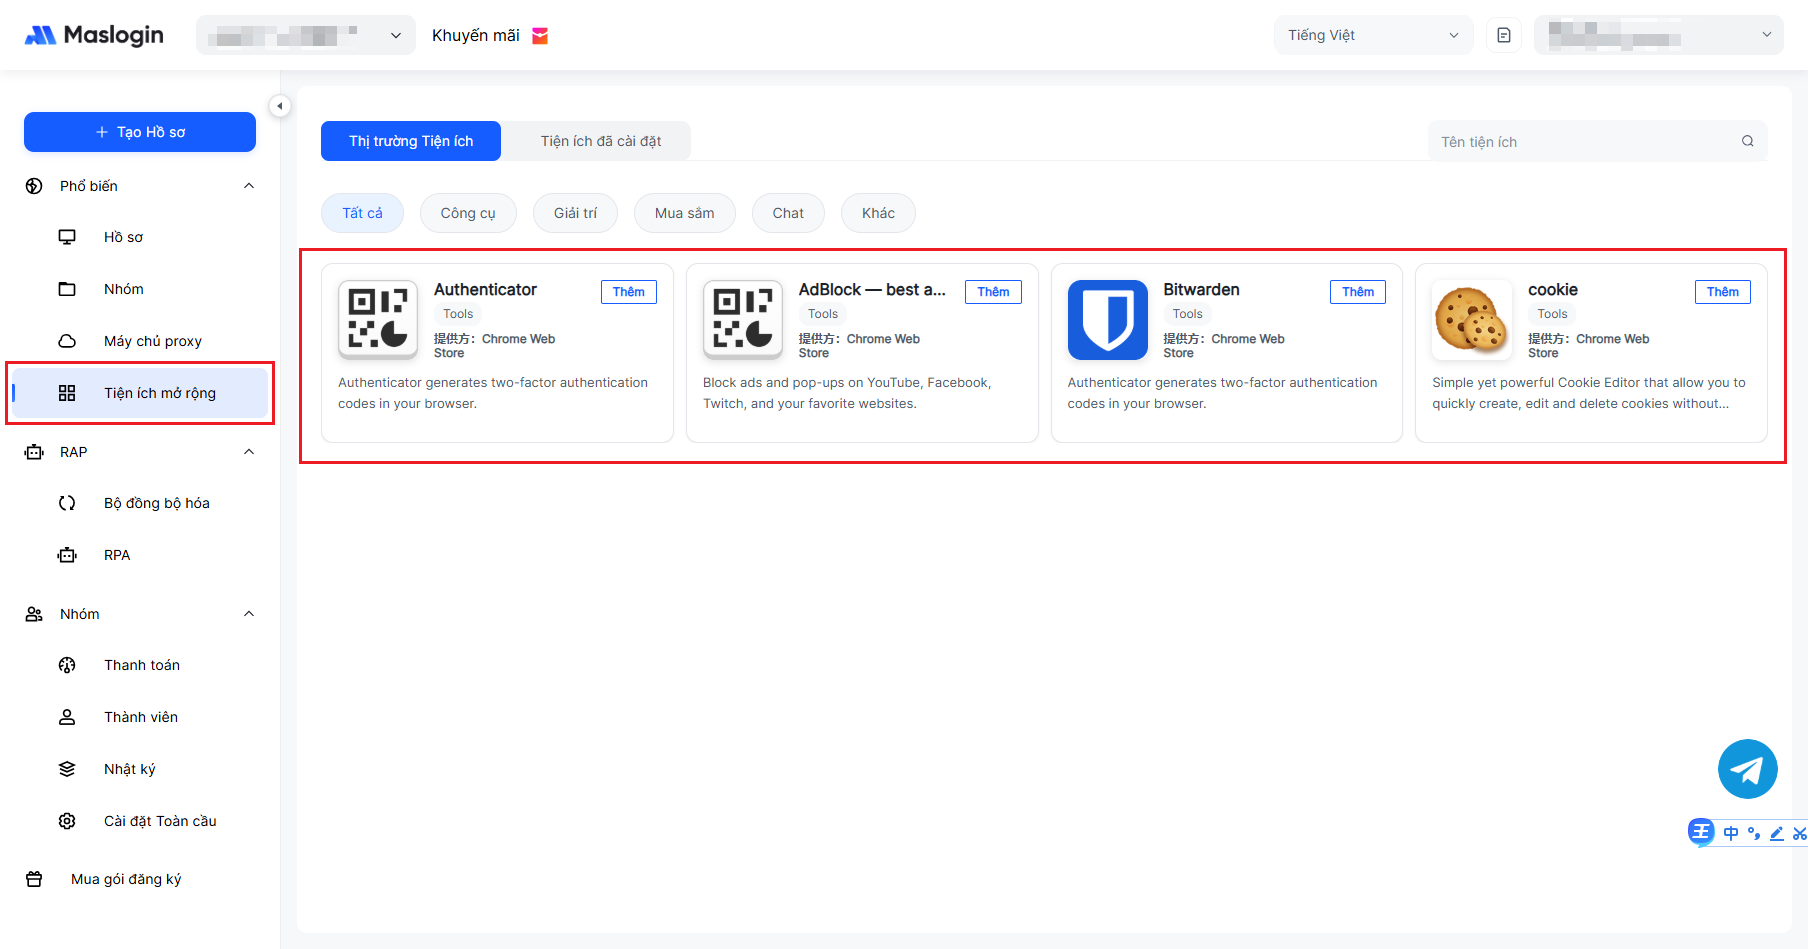Open Máy chủ proxy in sidebar

[x=152, y=341]
